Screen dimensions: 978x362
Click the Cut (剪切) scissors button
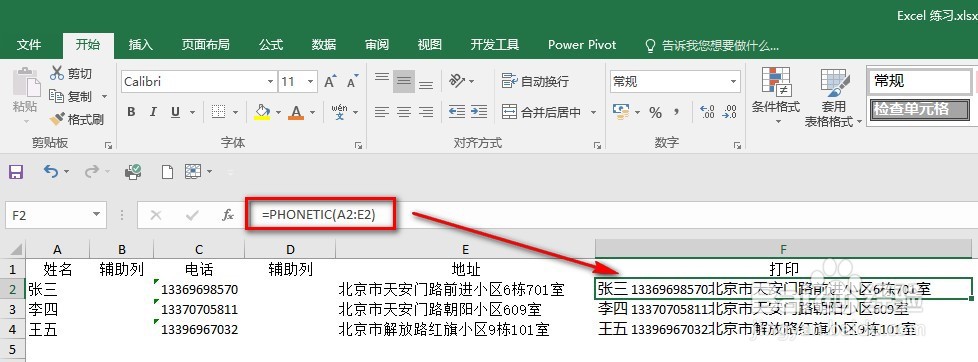pyautogui.click(x=70, y=74)
